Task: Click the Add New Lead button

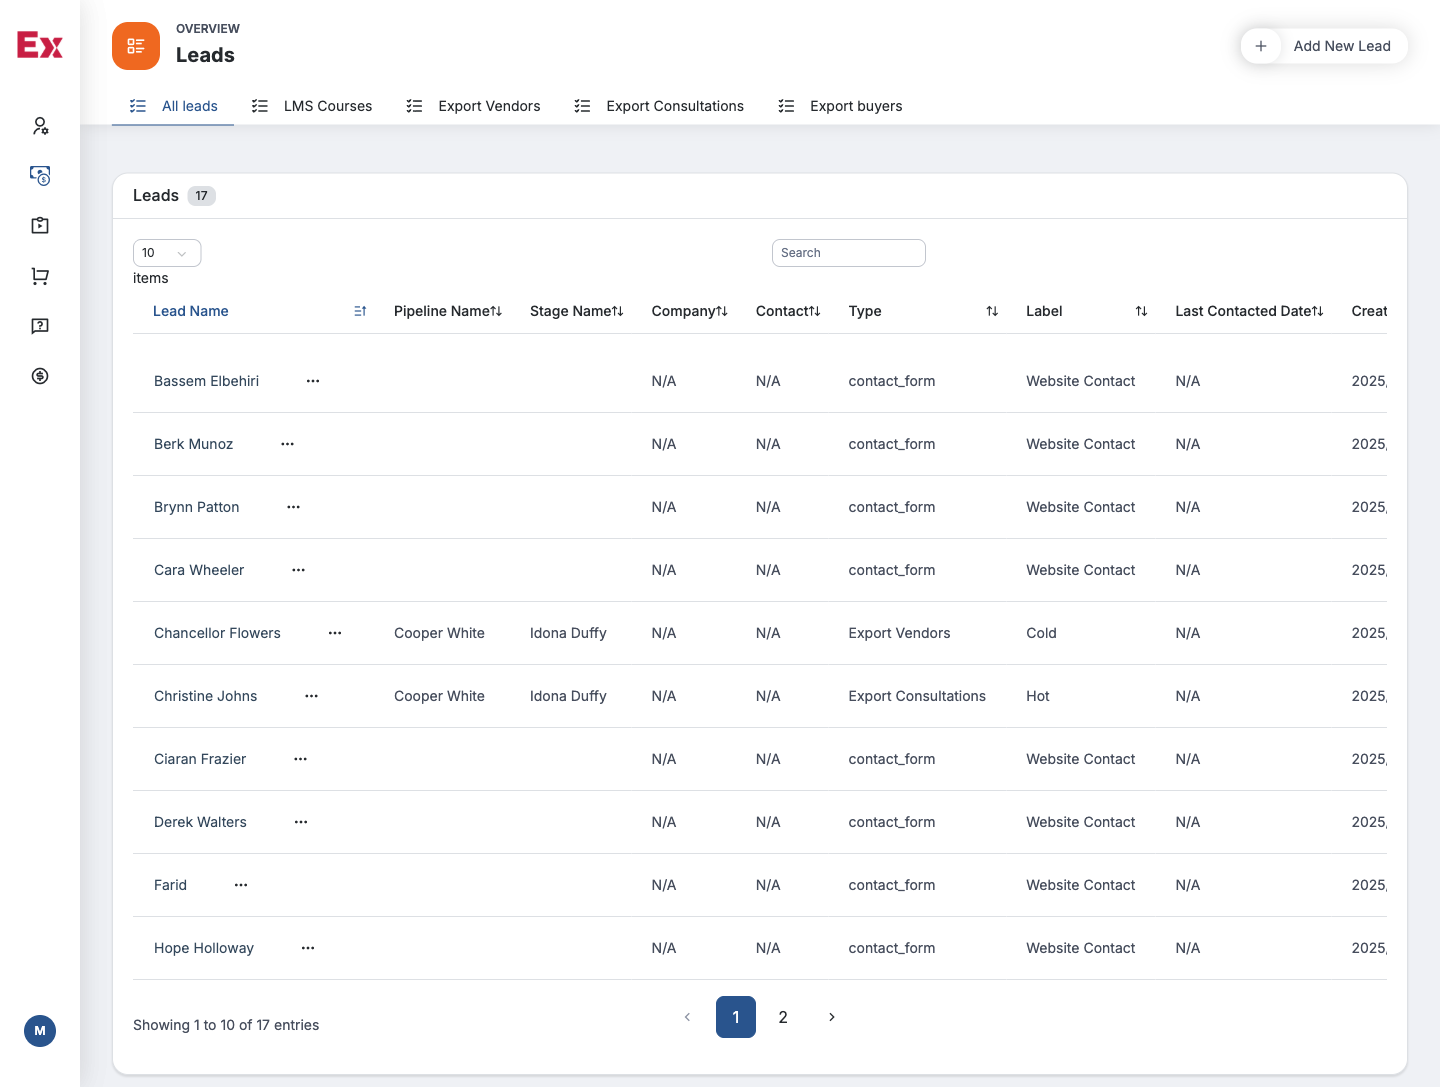Action: (x=1324, y=46)
